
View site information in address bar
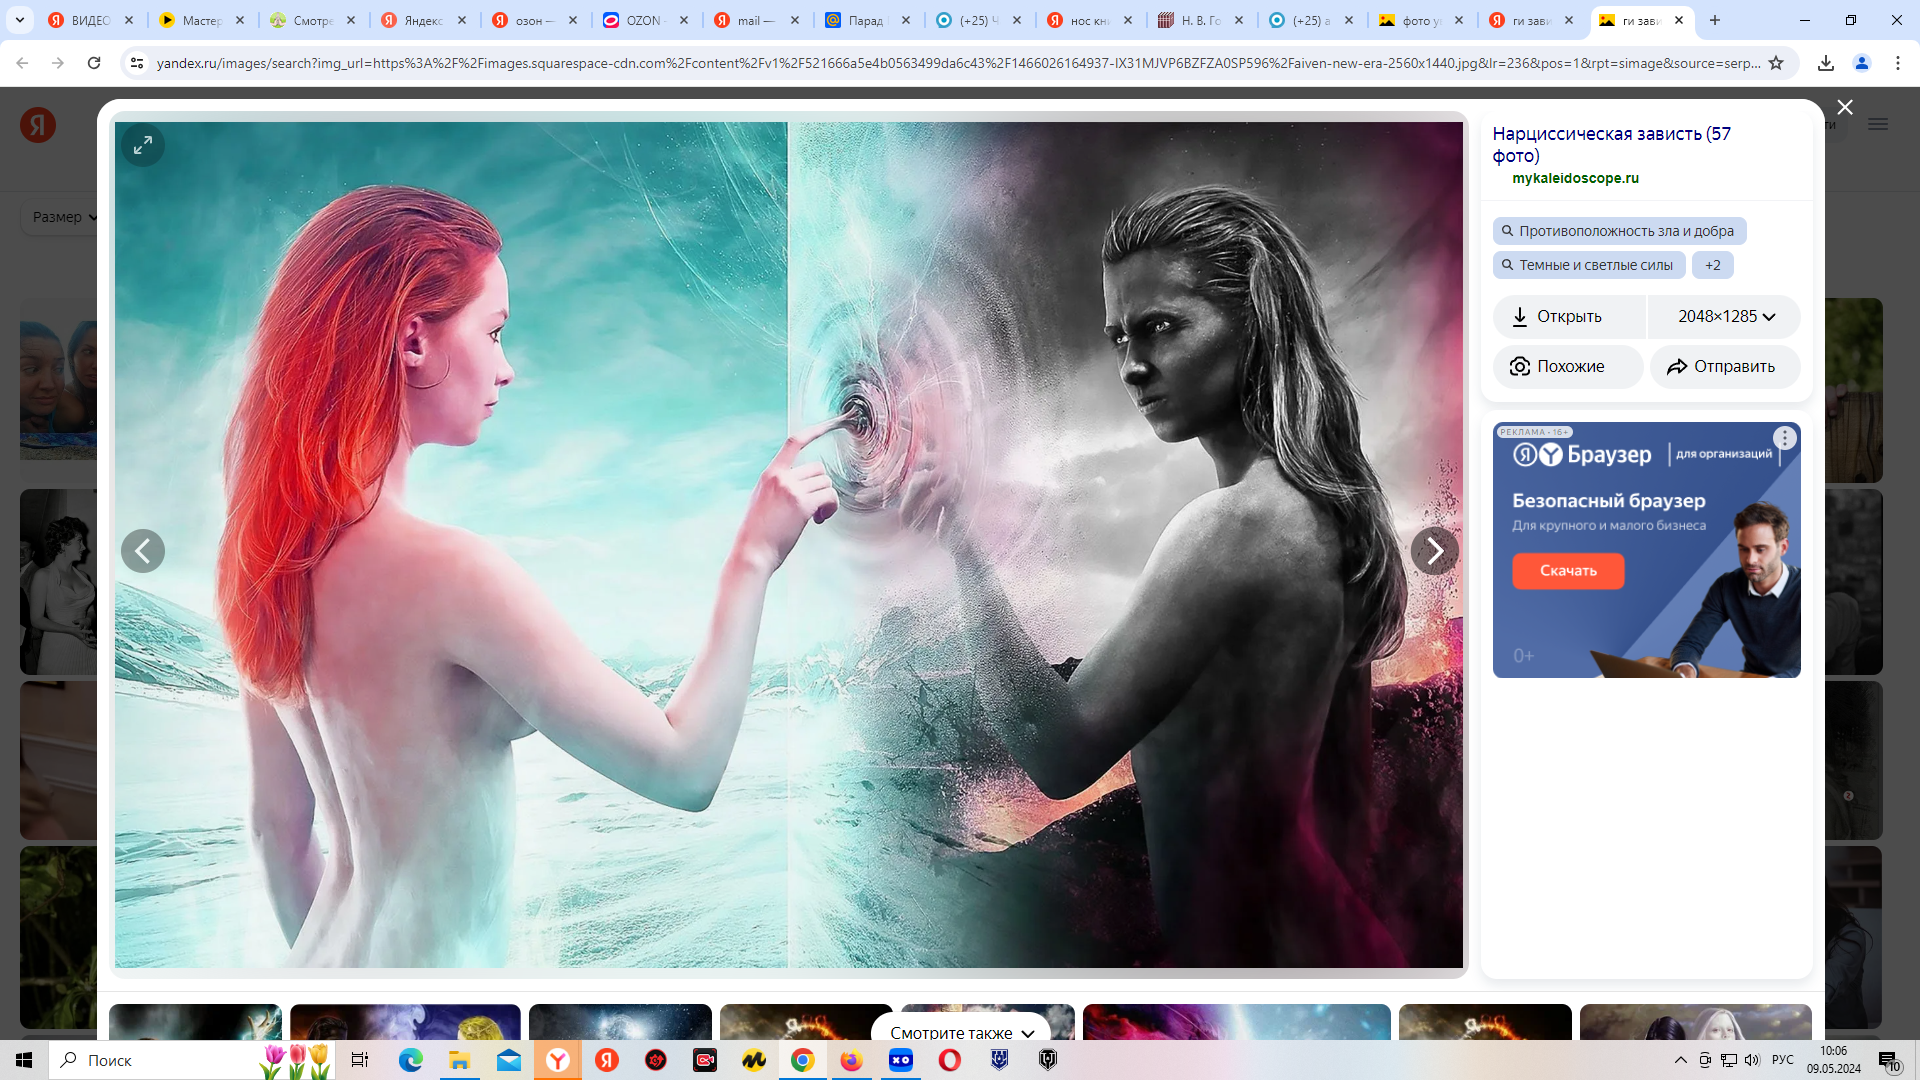pyautogui.click(x=137, y=63)
